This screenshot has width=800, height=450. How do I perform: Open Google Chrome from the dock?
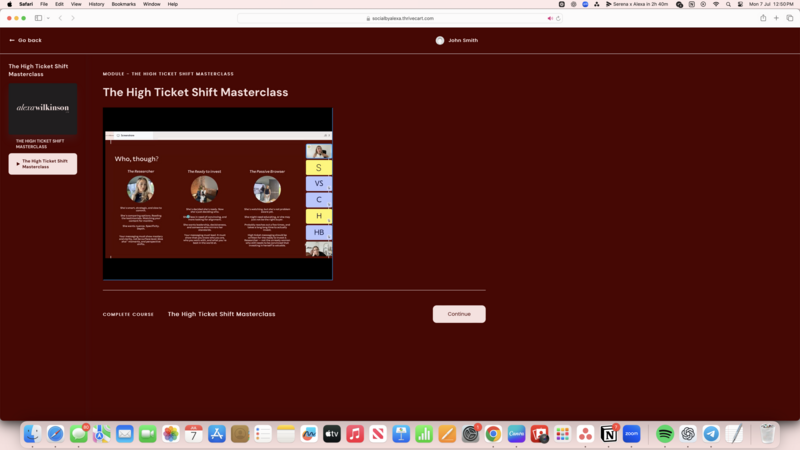click(x=493, y=434)
